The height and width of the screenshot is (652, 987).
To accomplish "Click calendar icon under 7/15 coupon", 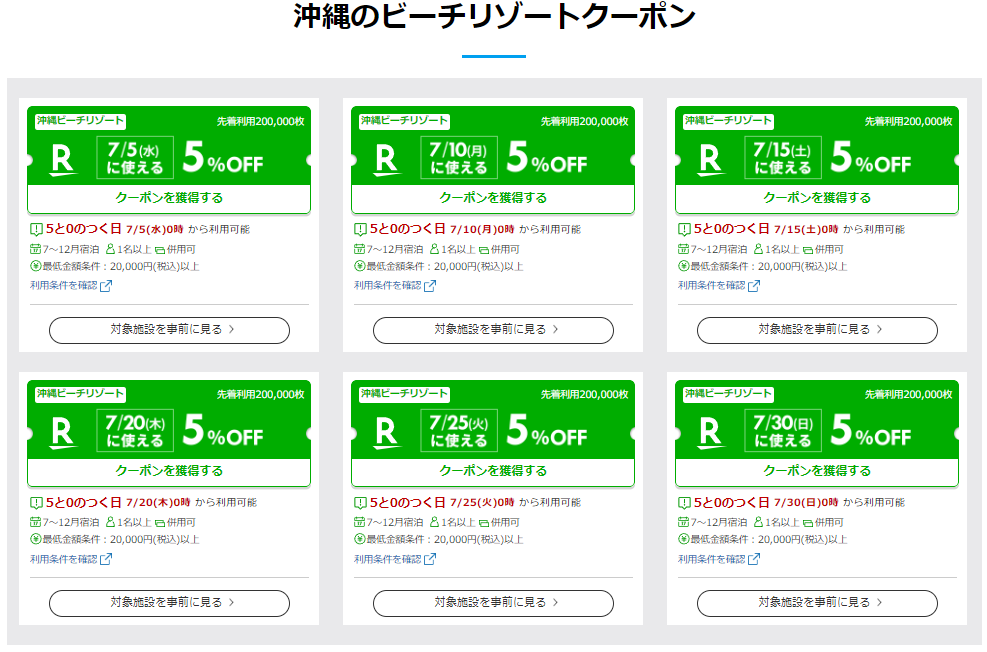I will (684, 248).
